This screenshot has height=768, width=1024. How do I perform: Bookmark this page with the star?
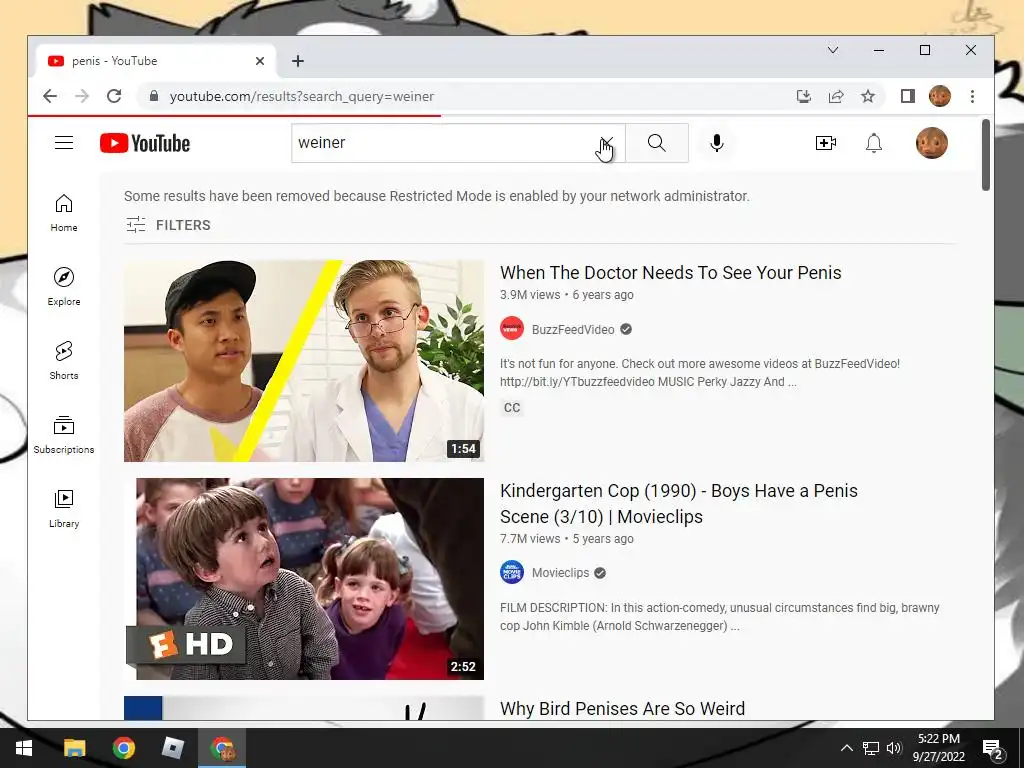(x=868, y=97)
